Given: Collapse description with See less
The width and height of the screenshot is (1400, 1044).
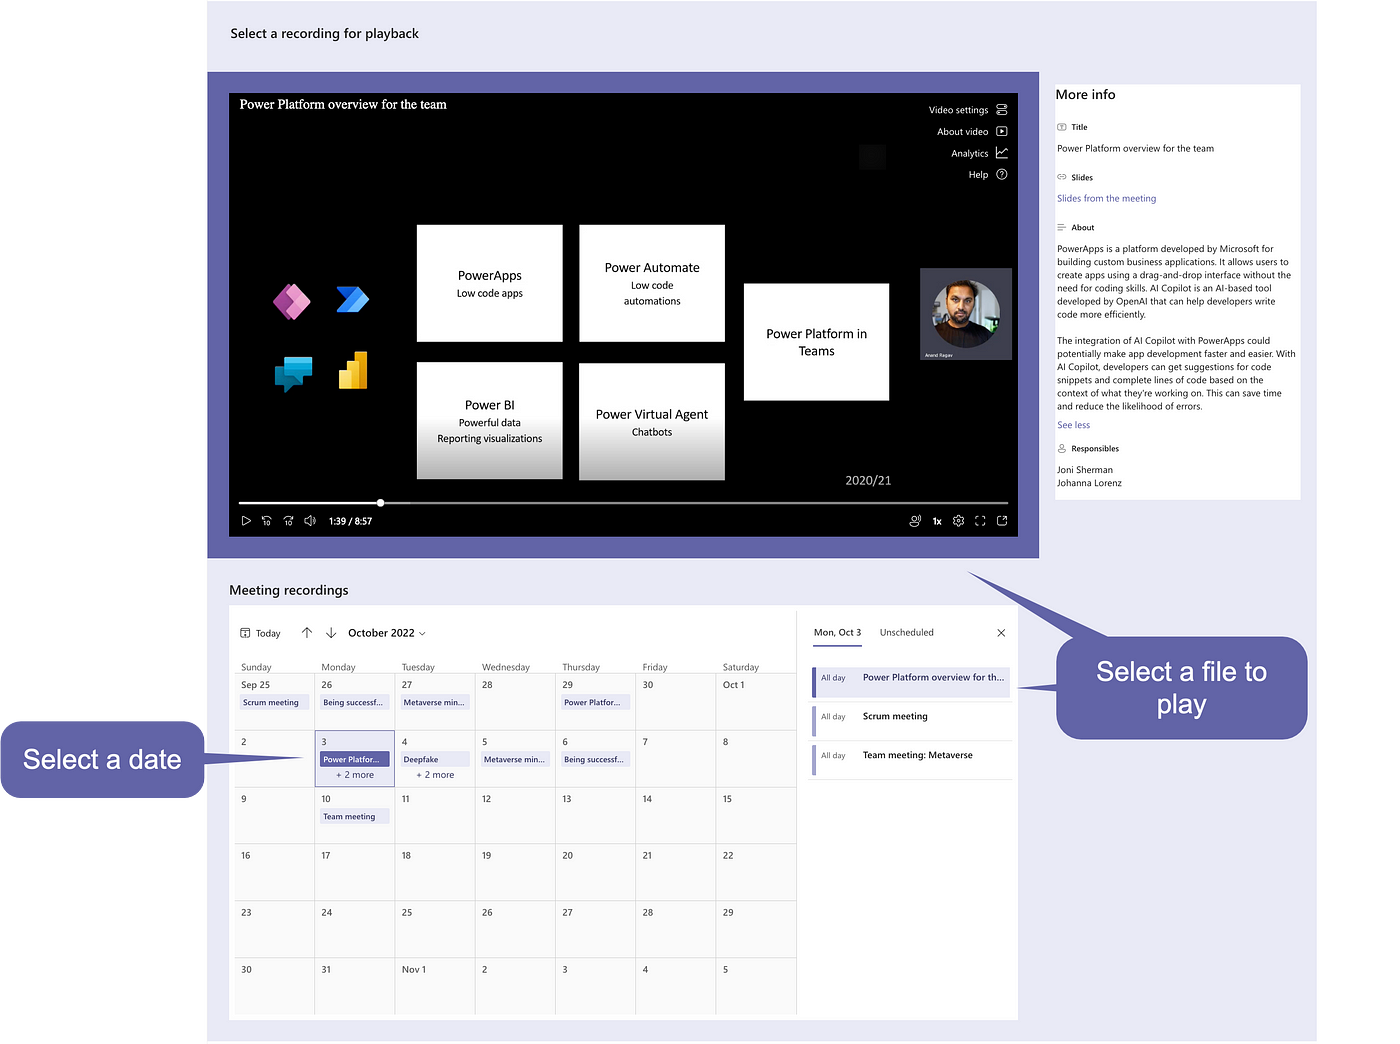Looking at the screenshot, I should tap(1073, 425).
